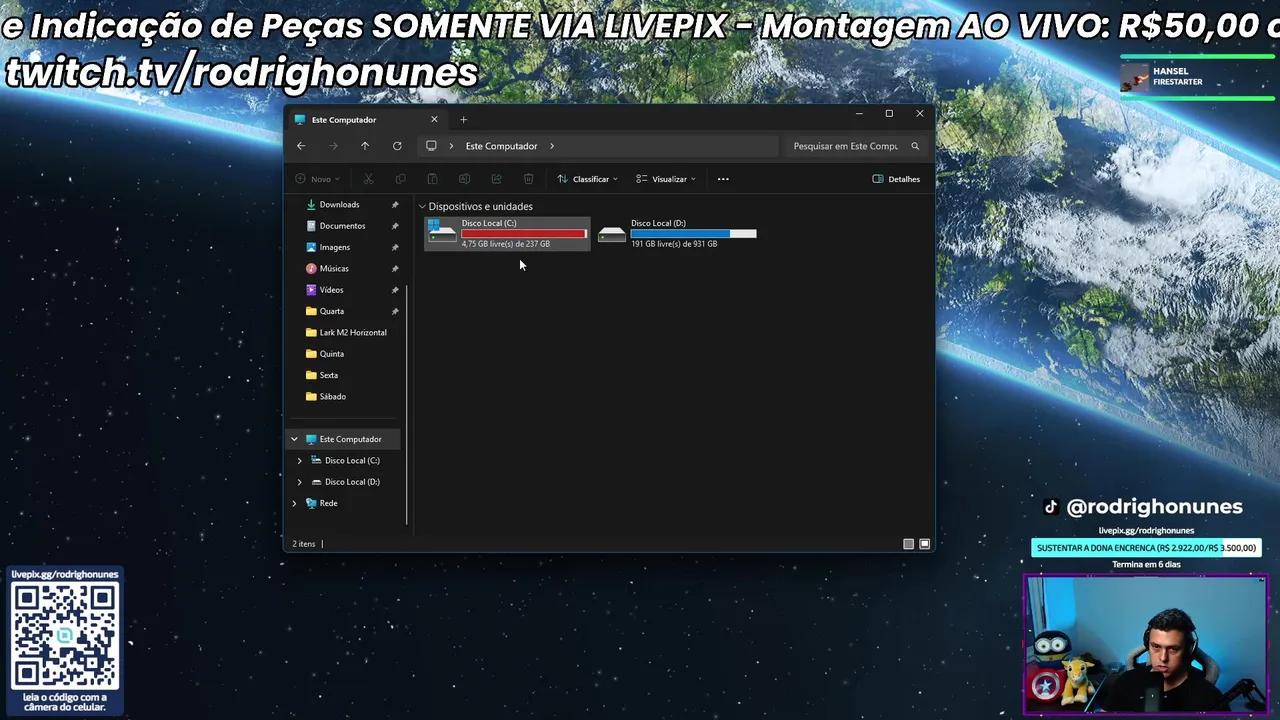Image resolution: width=1280 pixels, height=720 pixels.
Task: Unpin Quarta using its pin icon
Action: [x=395, y=311]
